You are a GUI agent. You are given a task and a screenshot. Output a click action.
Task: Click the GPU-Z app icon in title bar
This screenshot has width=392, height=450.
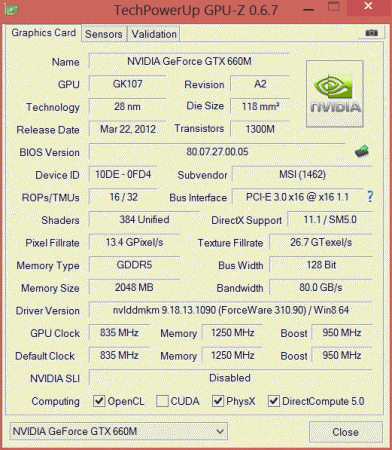tap(12, 10)
